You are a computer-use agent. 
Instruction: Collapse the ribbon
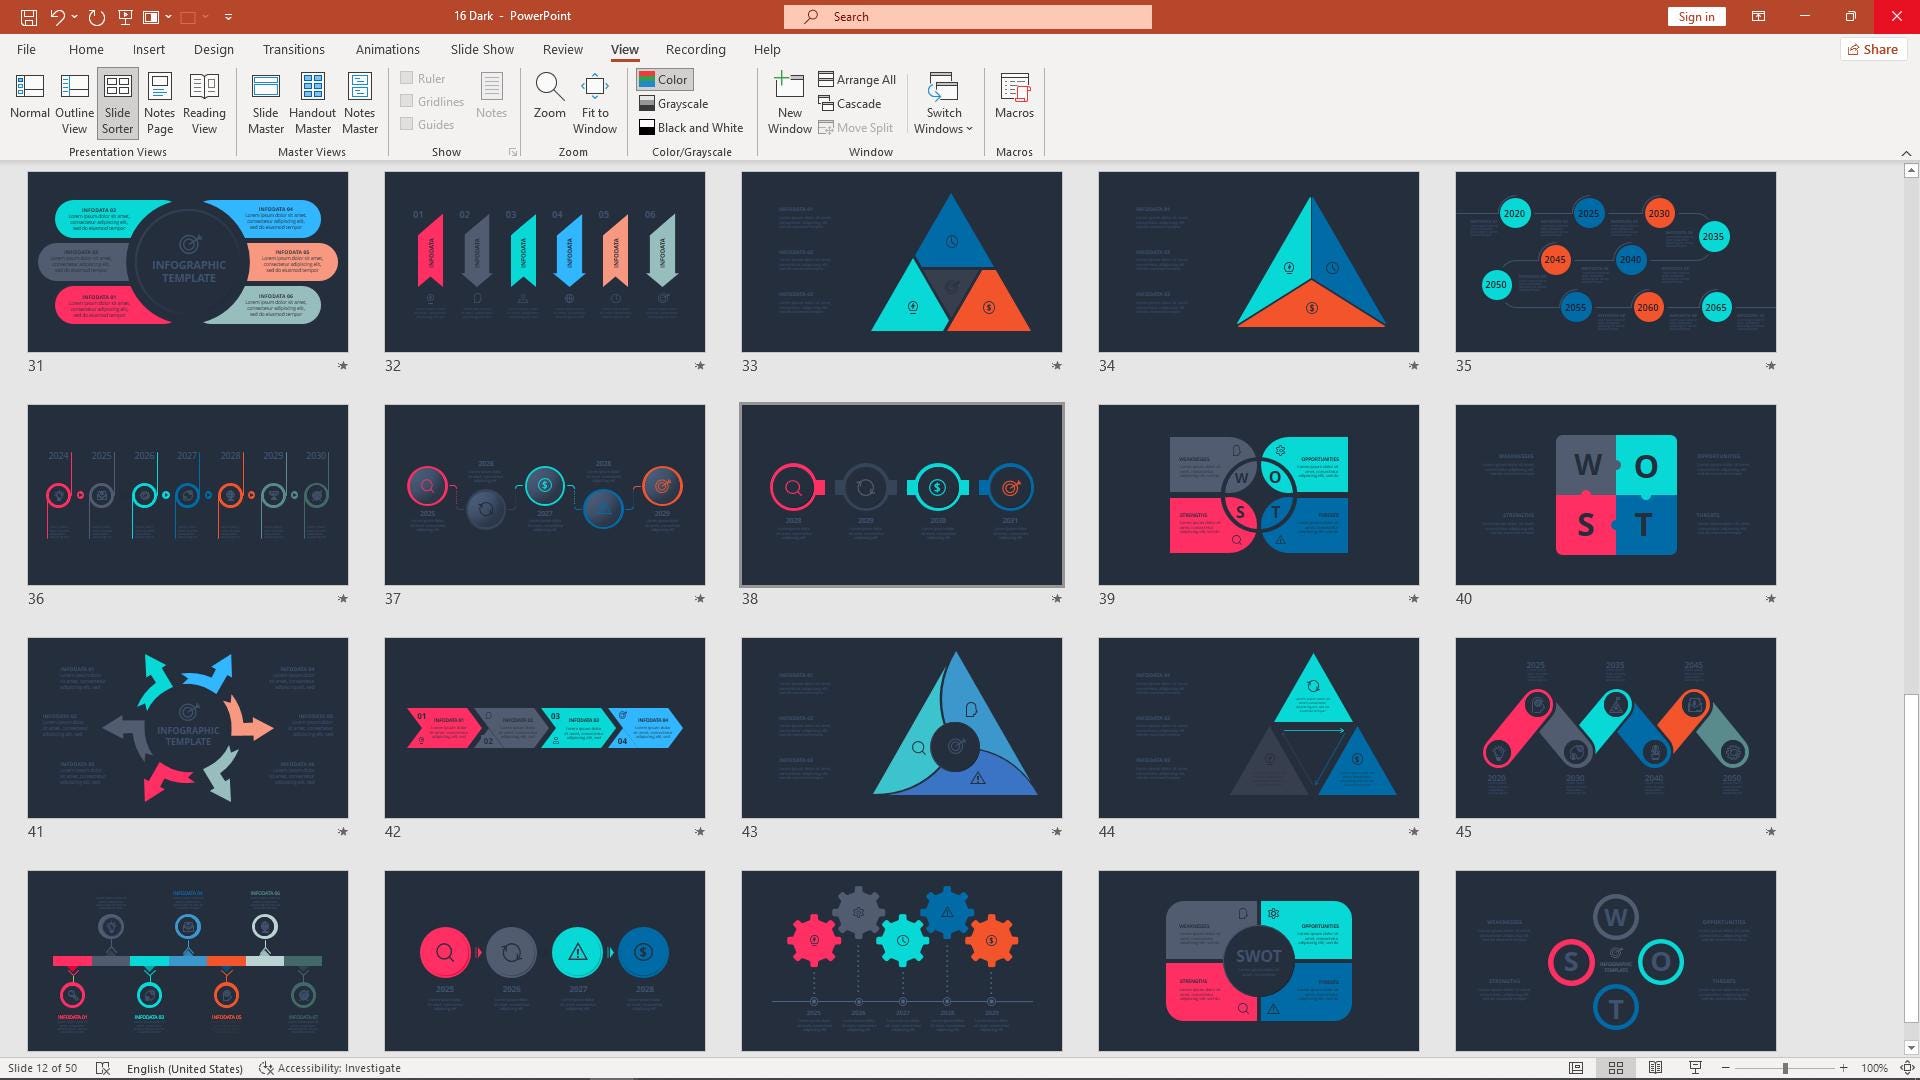coord(1906,153)
